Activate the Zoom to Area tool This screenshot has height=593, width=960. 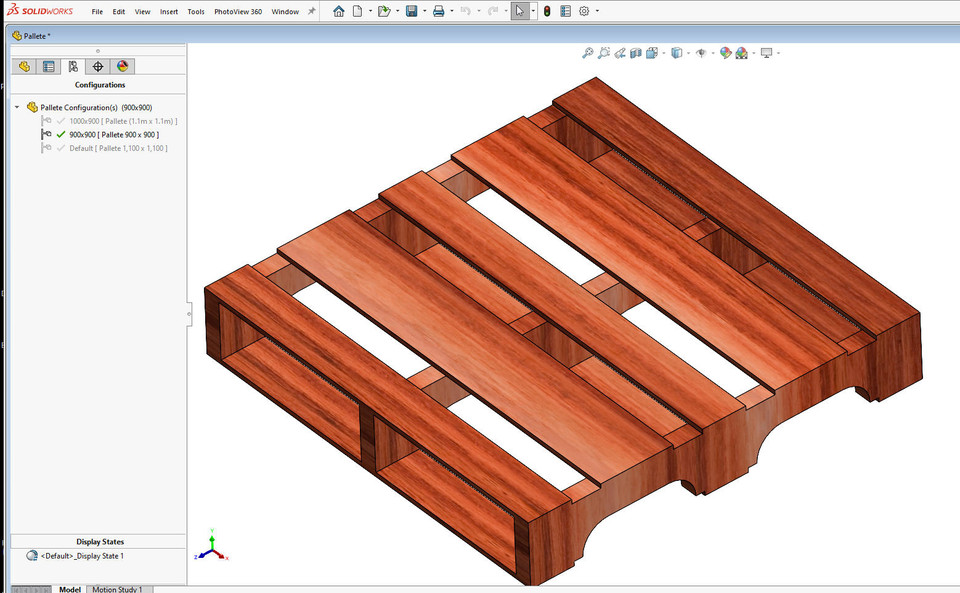click(604, 52)
